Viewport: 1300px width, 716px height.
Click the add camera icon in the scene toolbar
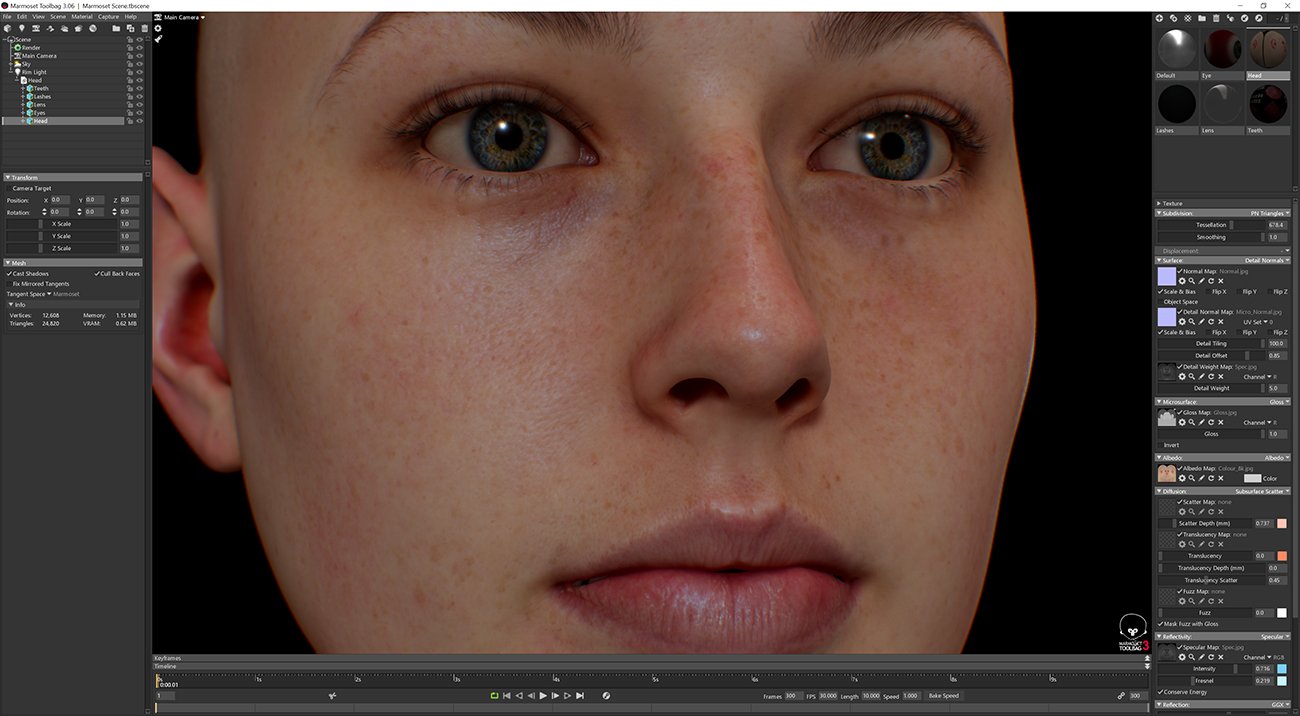click(x=36, y=29)
